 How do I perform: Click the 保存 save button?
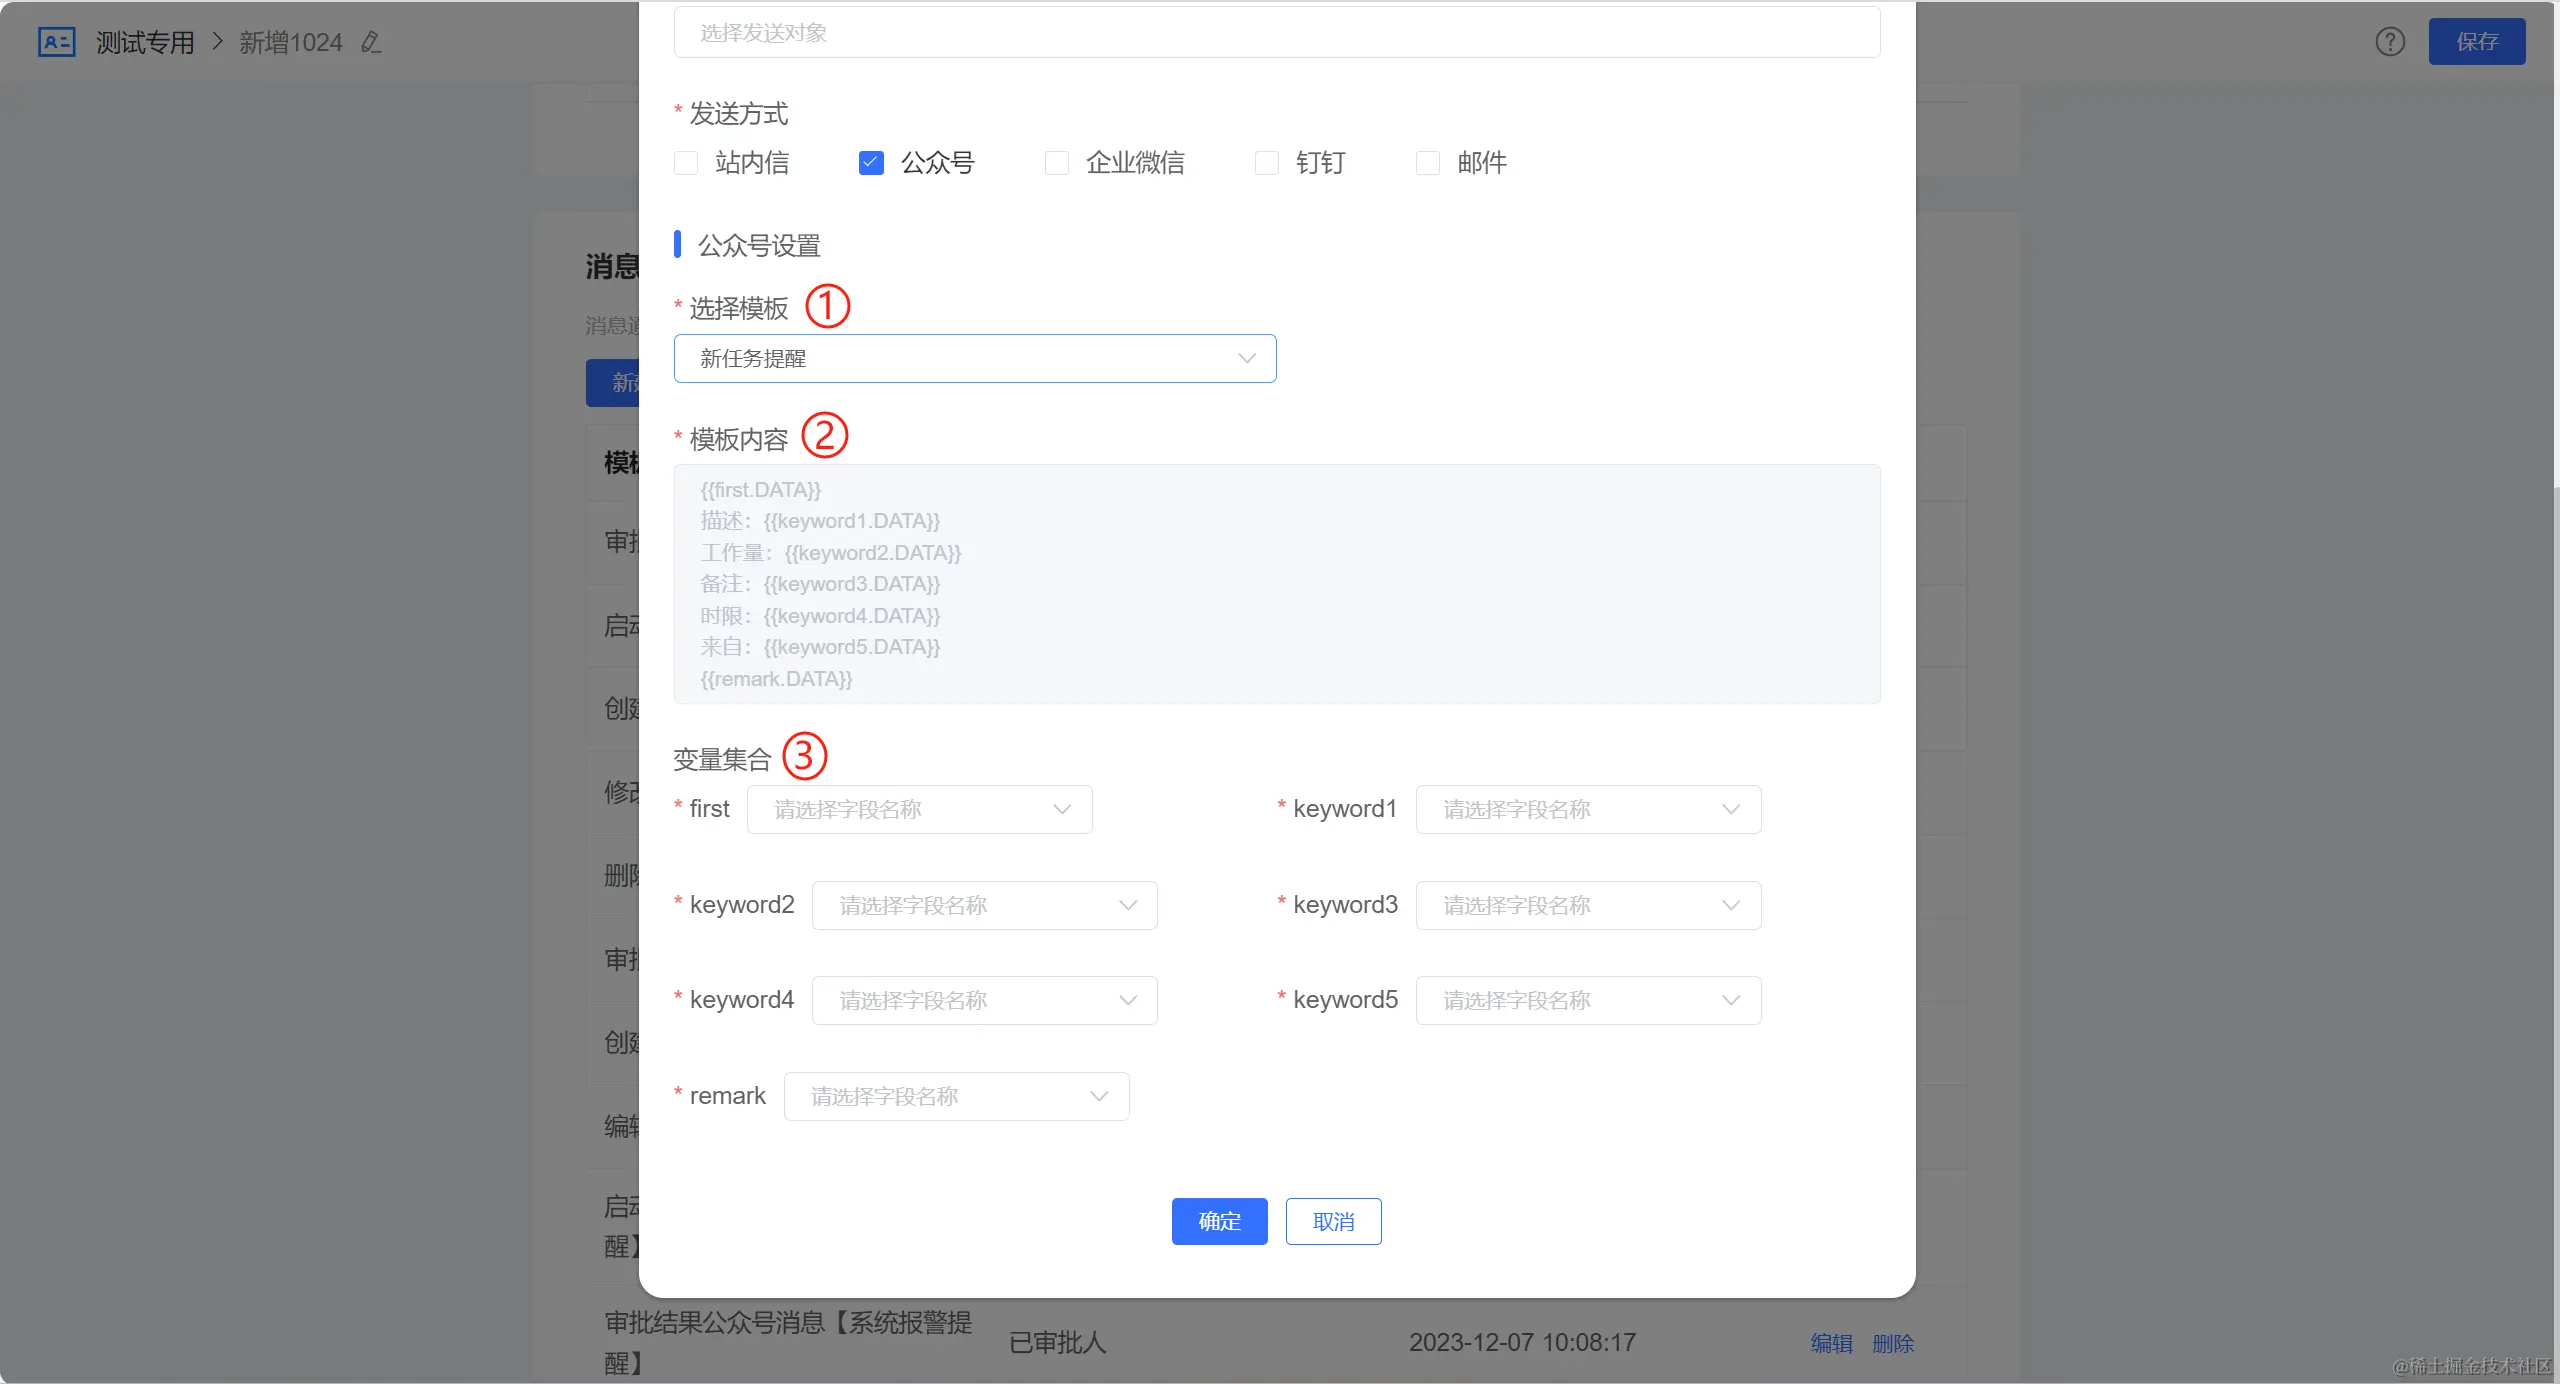click(x=2476, y=42)
